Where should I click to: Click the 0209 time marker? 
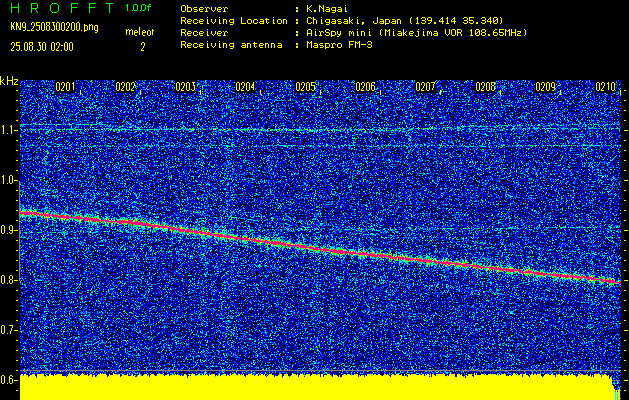coord(545,87)
